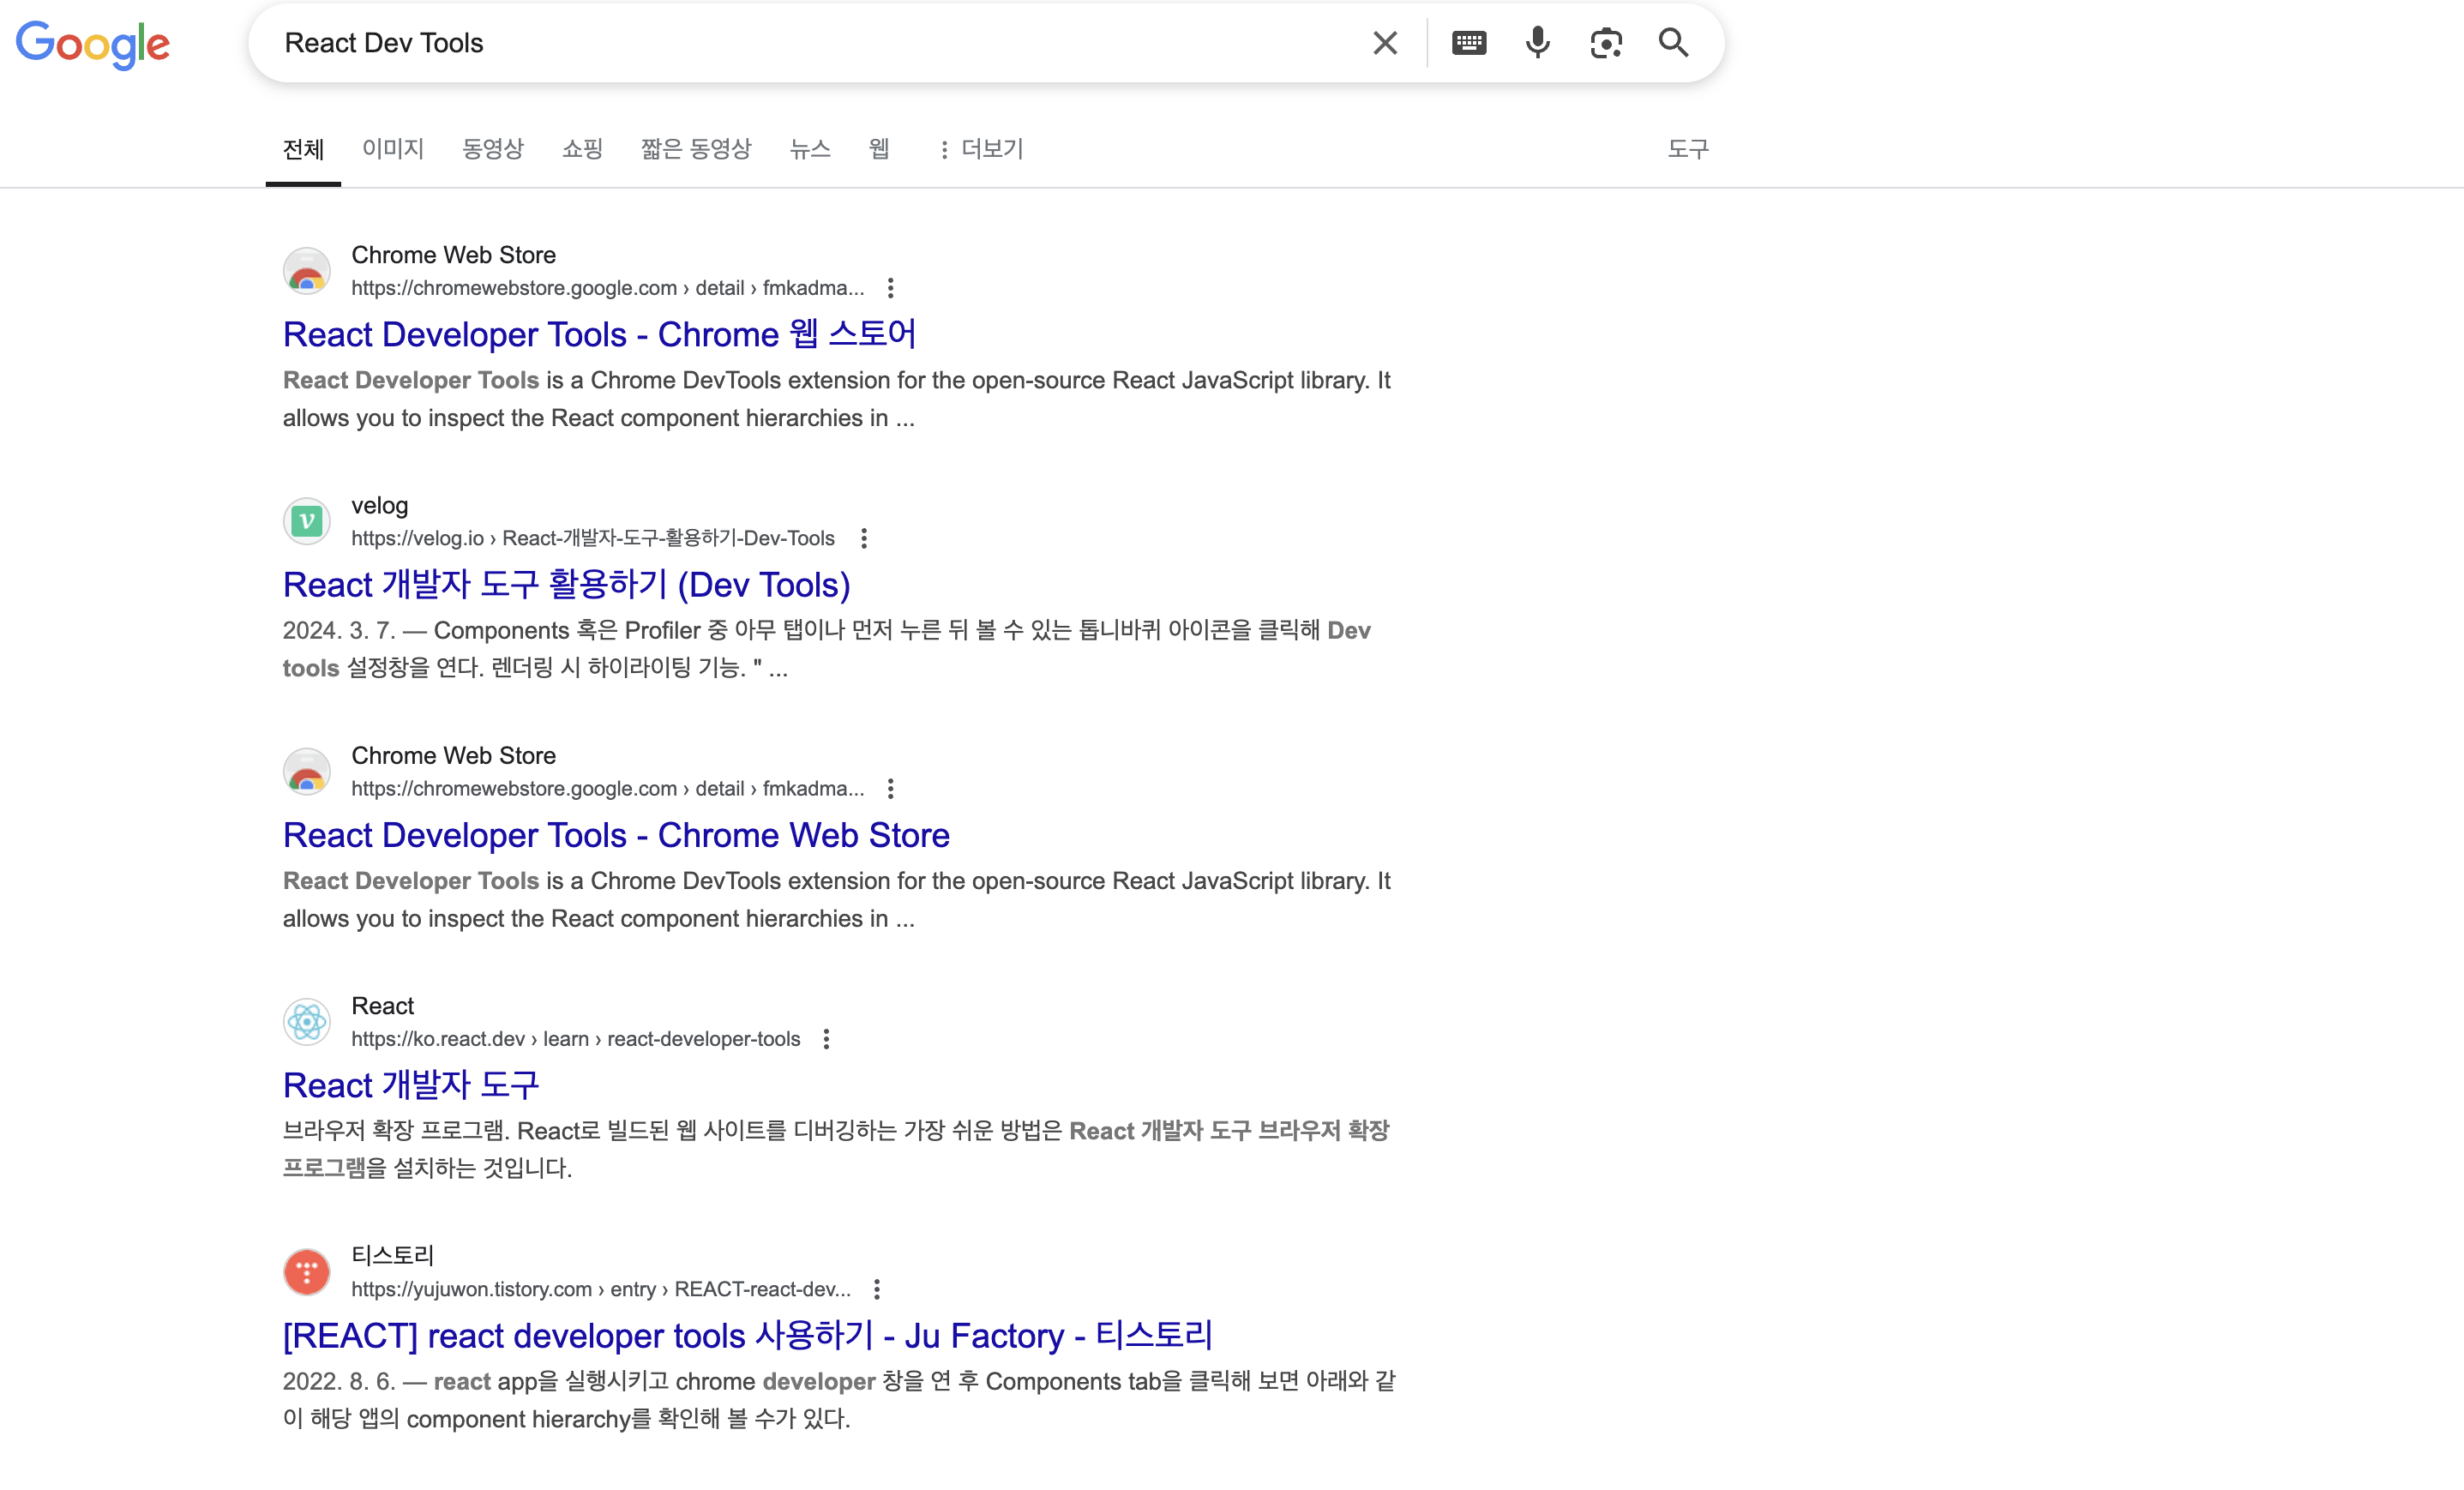
Task: Switch to the 짧은 동영상 tab
Action: pyautogui.click(x=696, y=149)
